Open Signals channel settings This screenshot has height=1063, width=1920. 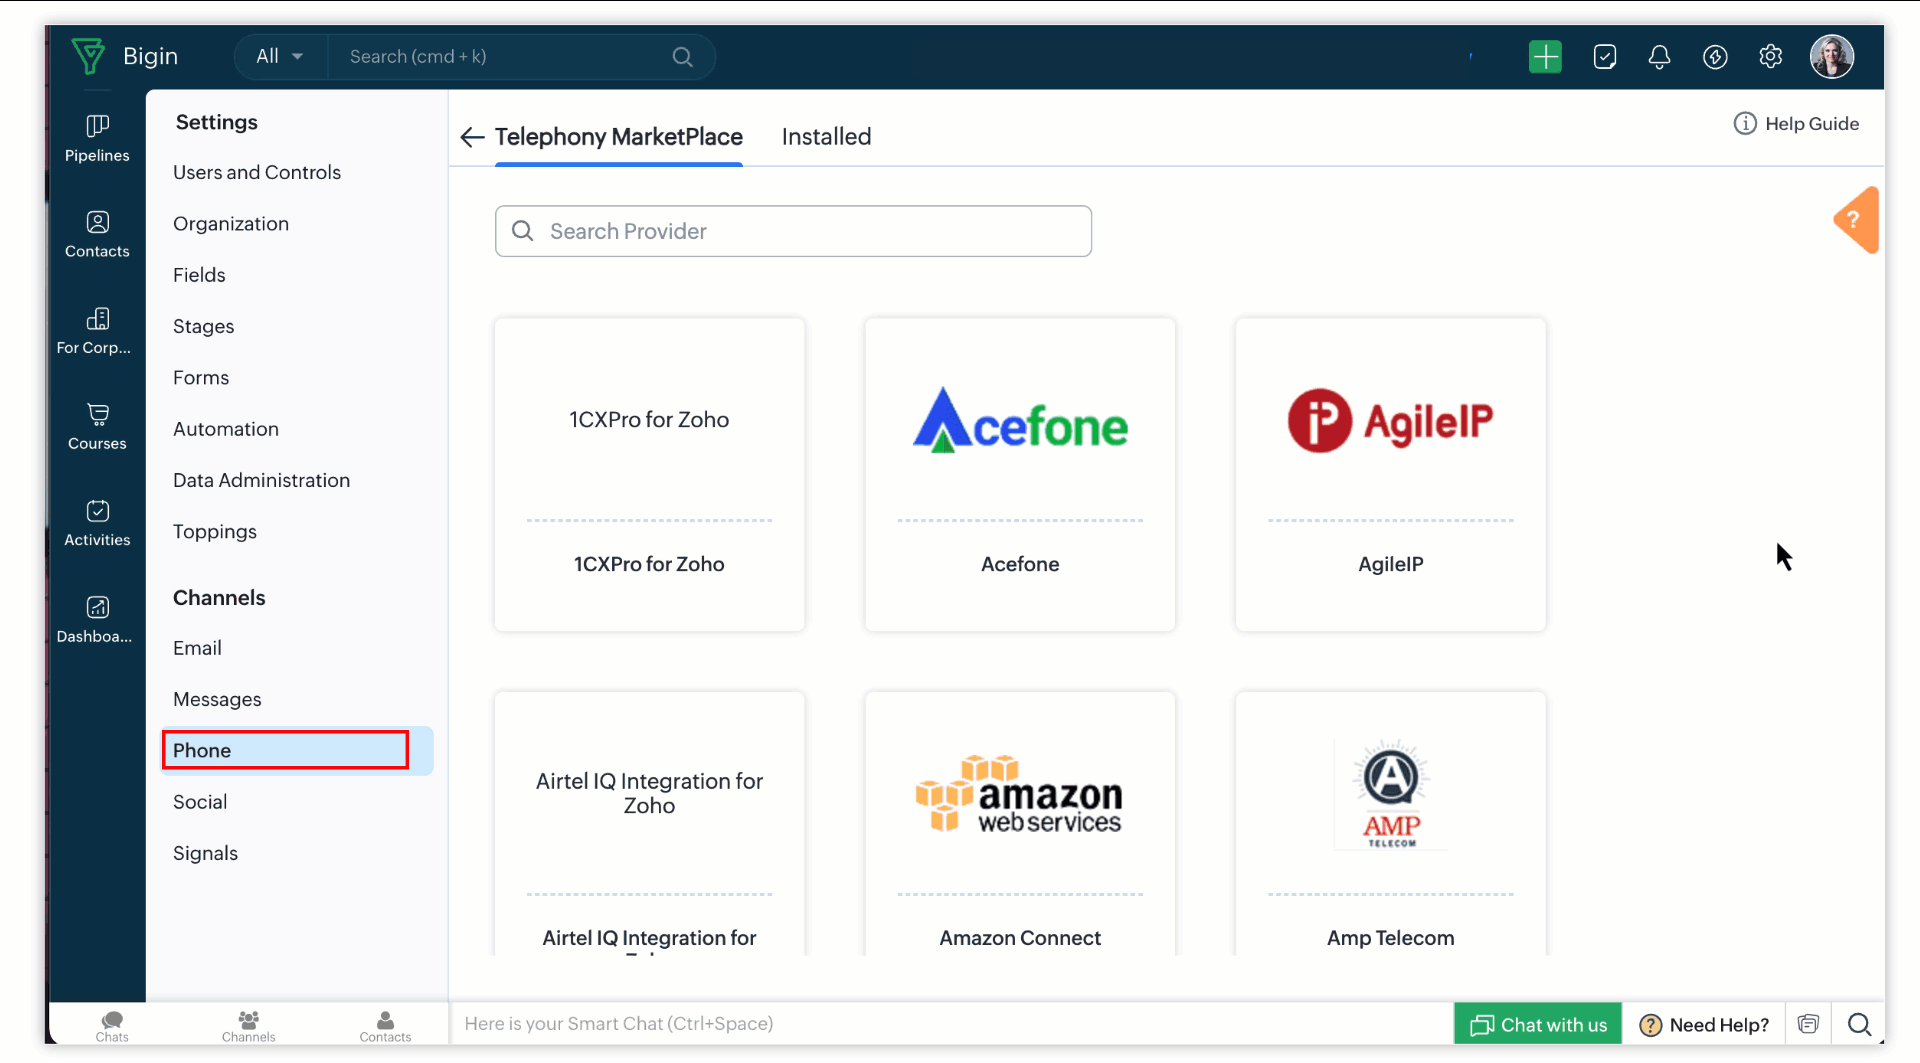coord(205,853)
